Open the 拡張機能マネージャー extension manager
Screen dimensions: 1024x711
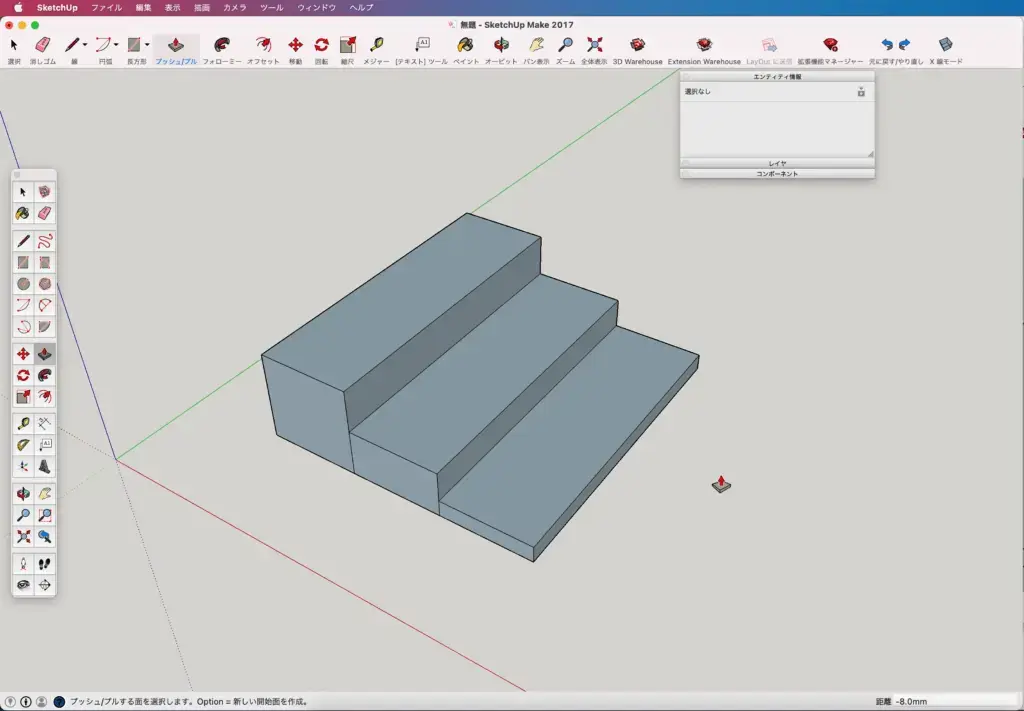(830, 50)
